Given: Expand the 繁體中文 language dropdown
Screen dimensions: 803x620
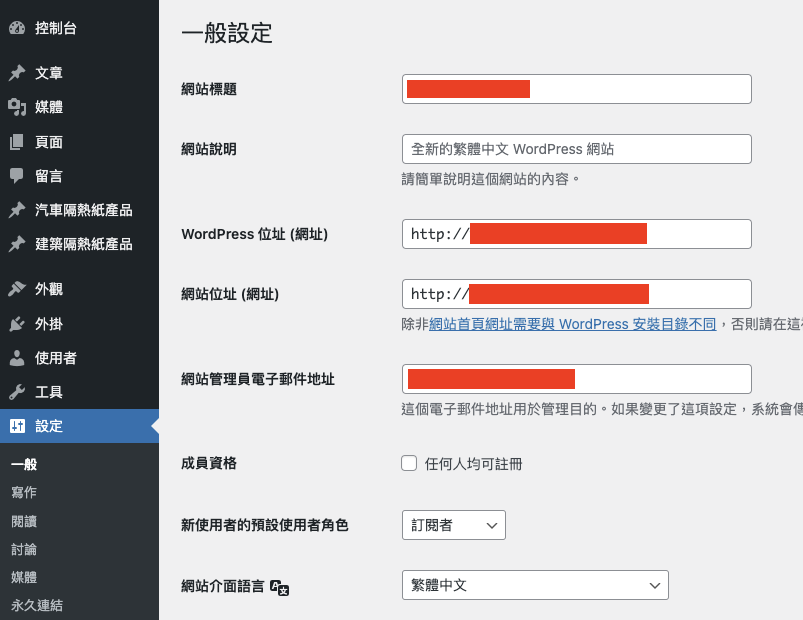Looking at the screenshot, I should 534,585.
